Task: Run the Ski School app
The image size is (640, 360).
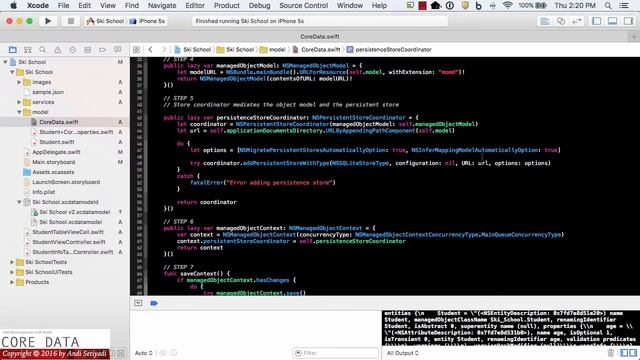Action: [x=48, y=21]
